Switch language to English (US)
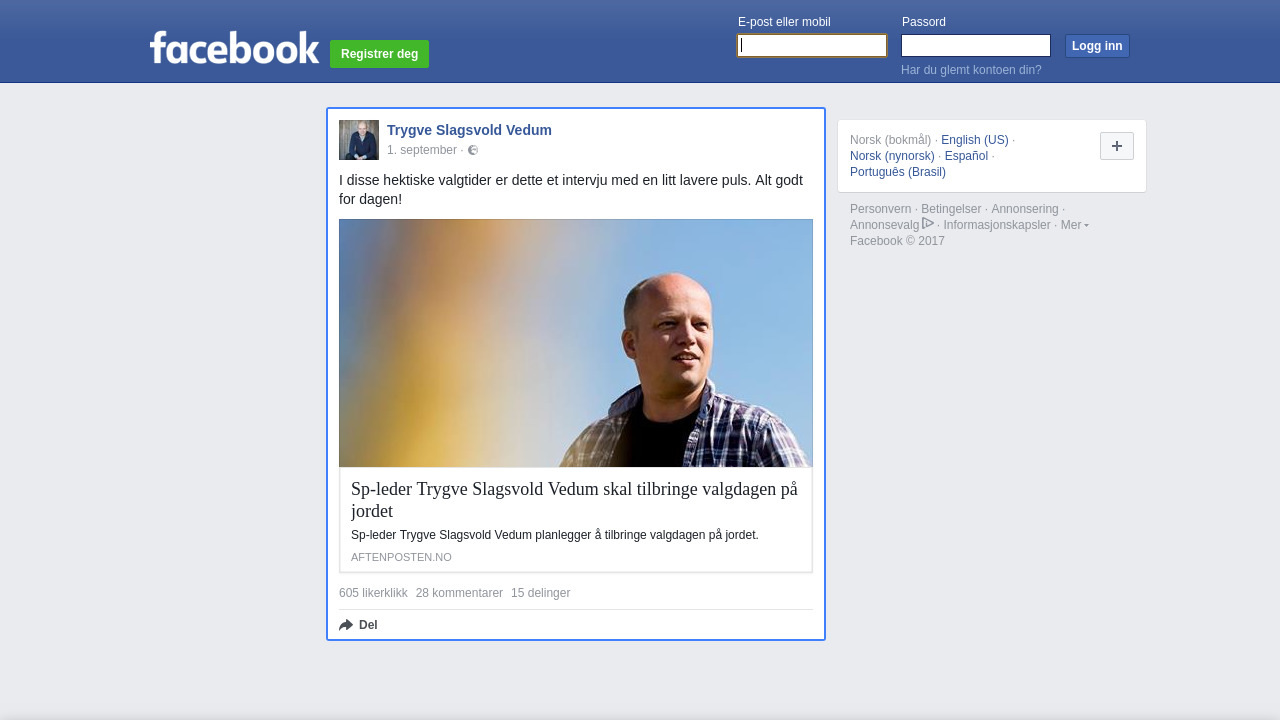 point(975,140)
